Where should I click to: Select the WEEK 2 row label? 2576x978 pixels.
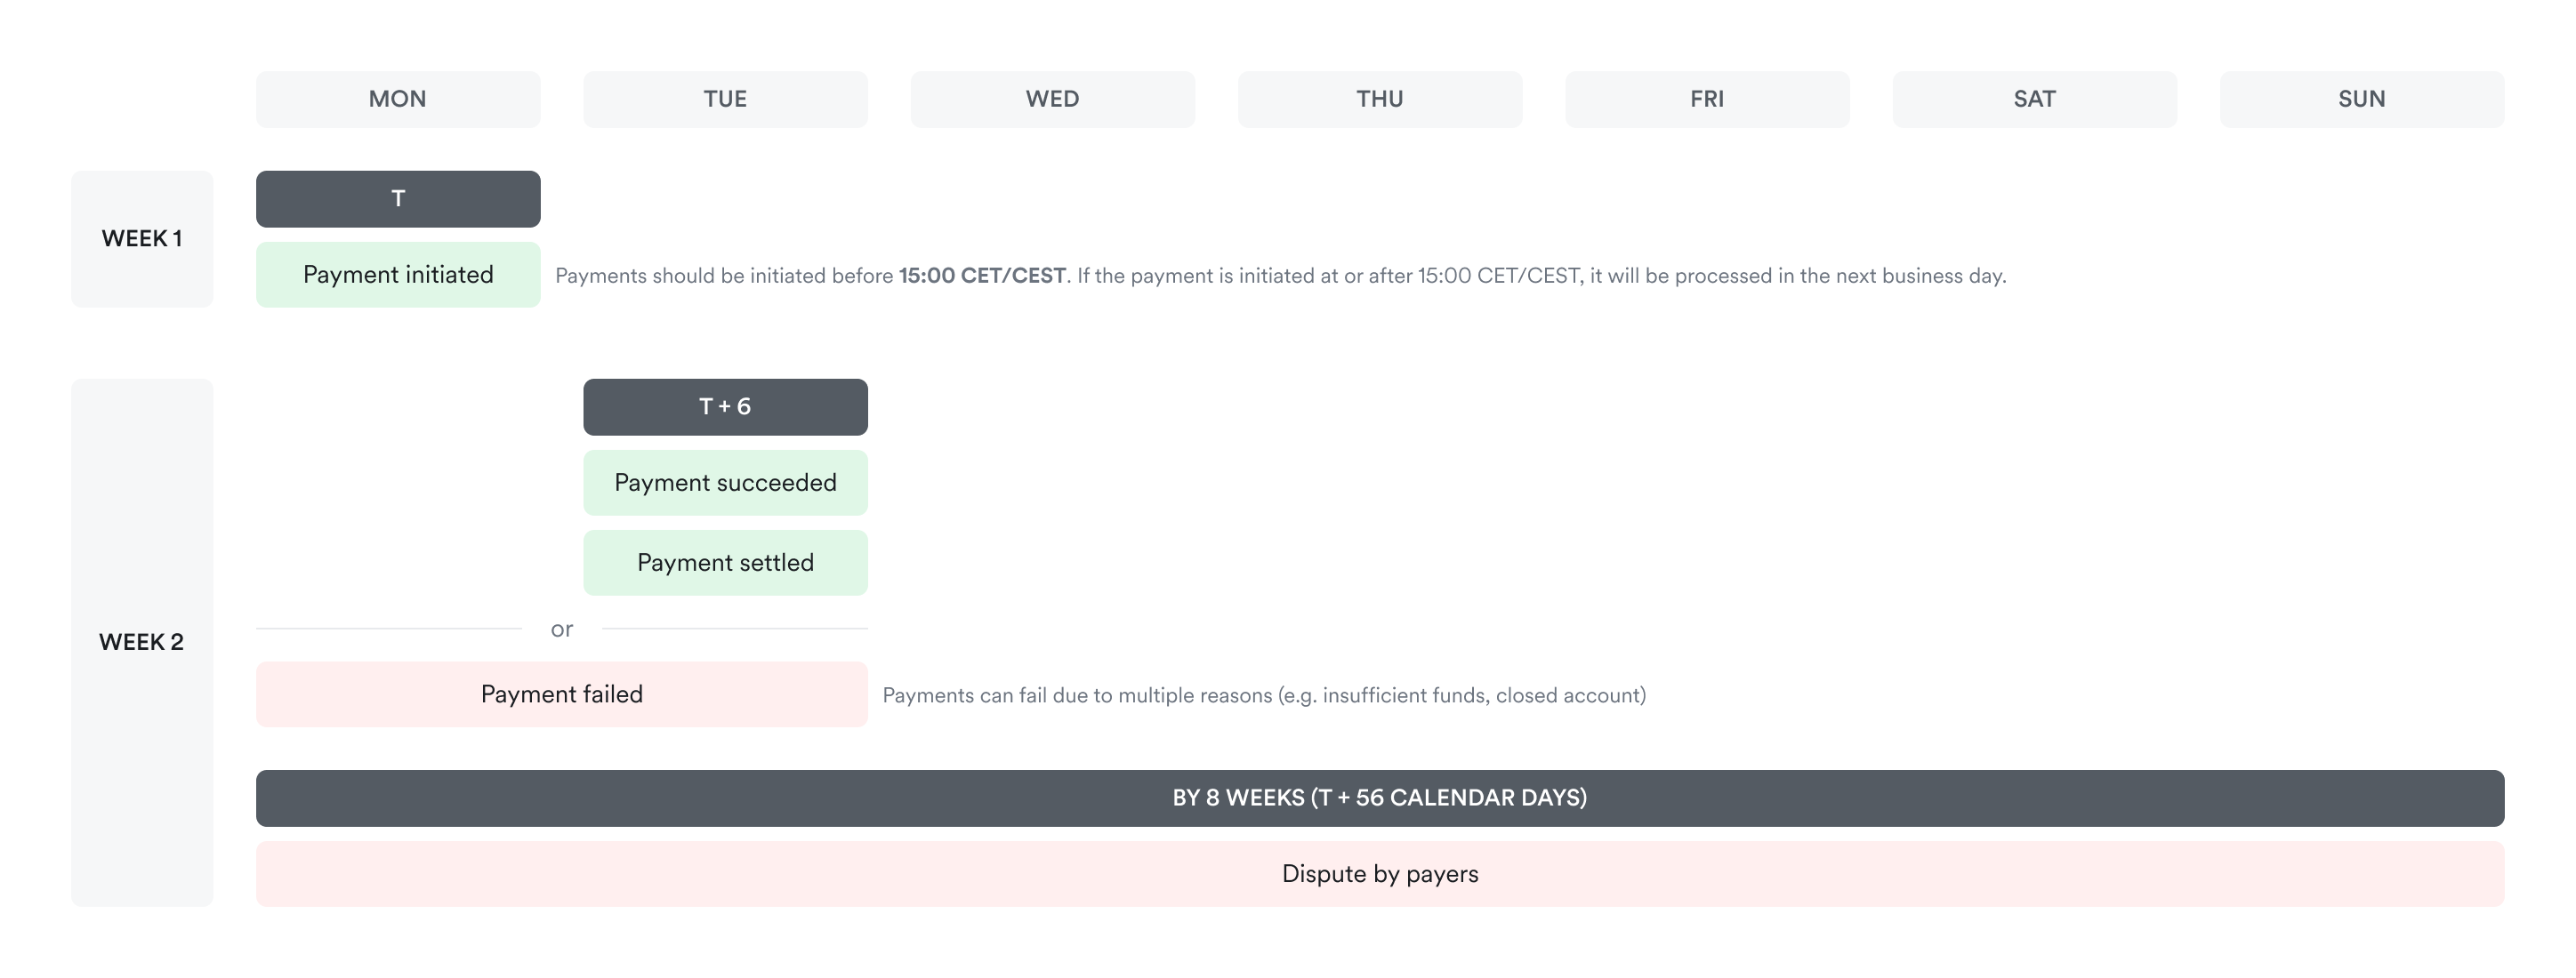point(142,642)
